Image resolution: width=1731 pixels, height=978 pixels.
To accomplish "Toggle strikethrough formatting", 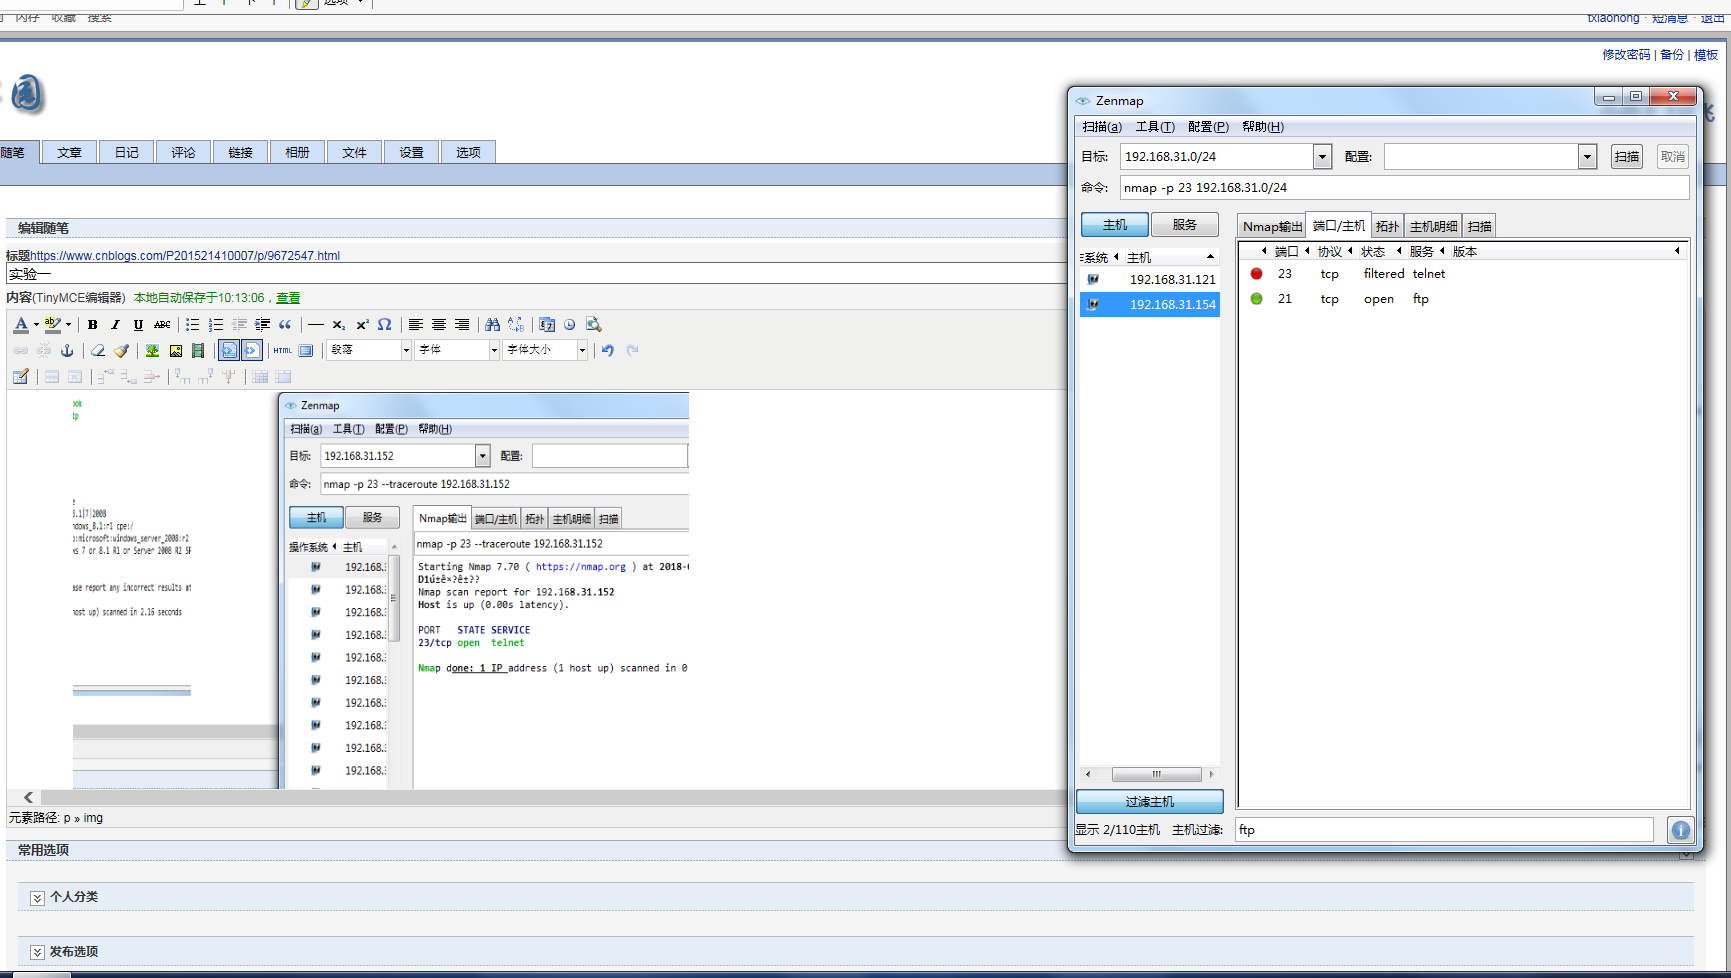I will pyautogui.click(x=162, y=324).
